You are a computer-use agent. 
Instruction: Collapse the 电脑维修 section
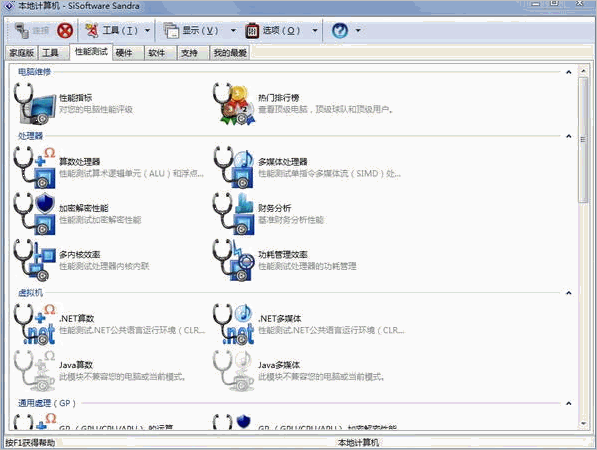pyautogui.click(x=569, y=72)
